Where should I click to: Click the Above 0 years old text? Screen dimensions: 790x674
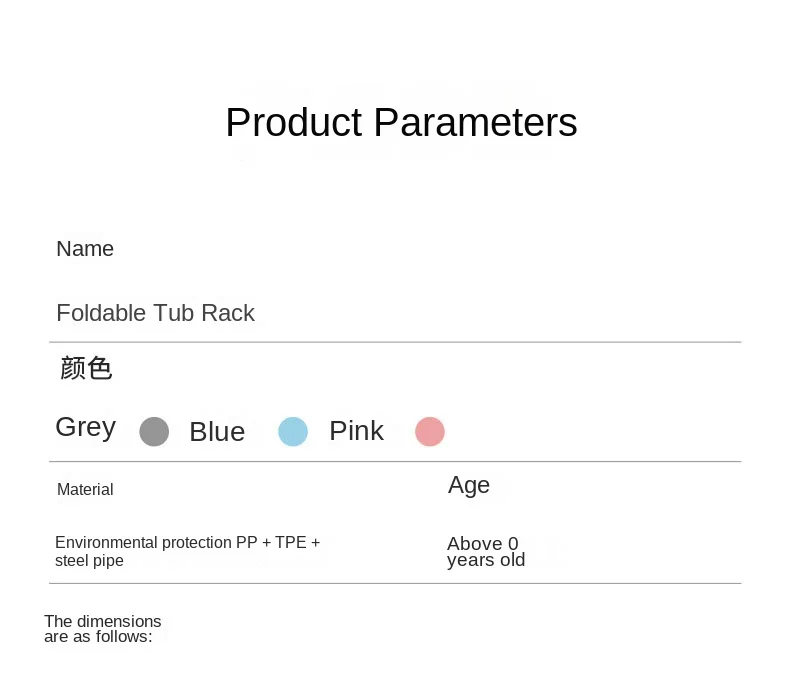pos(486,552)
